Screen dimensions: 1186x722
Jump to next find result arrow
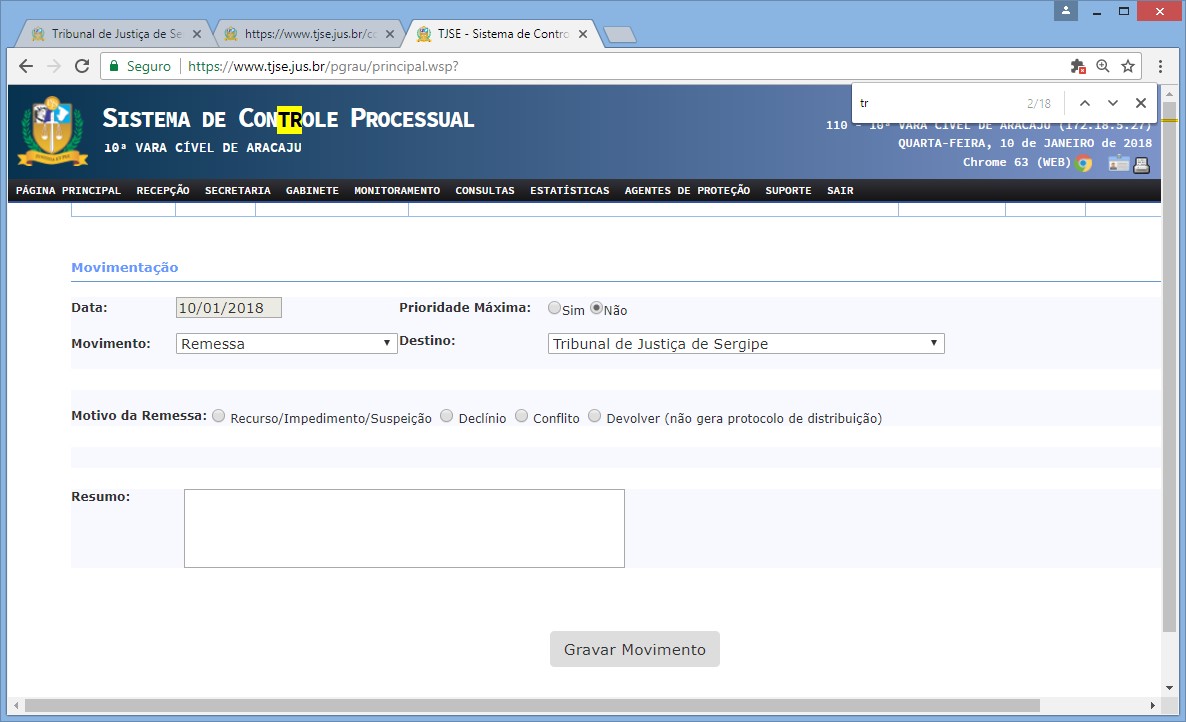click(1113, 103)
